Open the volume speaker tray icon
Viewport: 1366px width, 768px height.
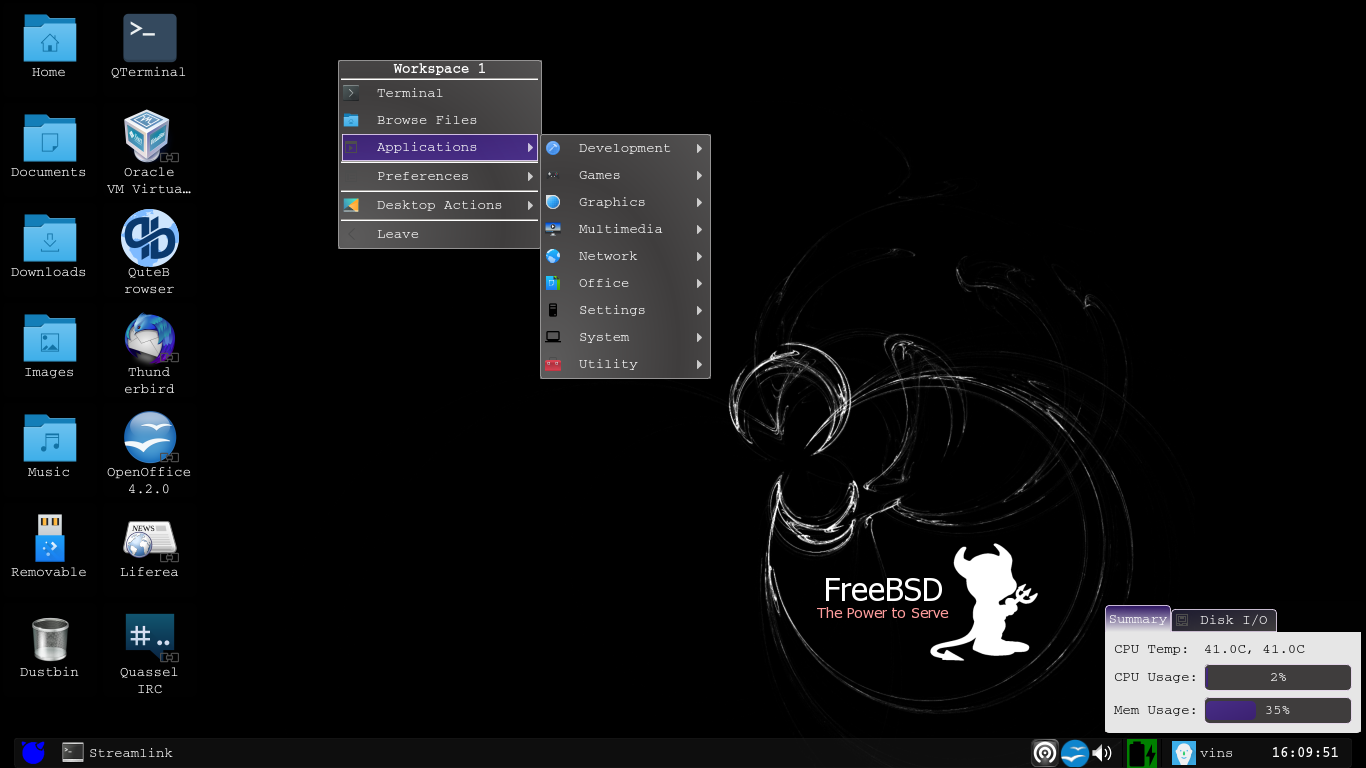coord(1102,753)
